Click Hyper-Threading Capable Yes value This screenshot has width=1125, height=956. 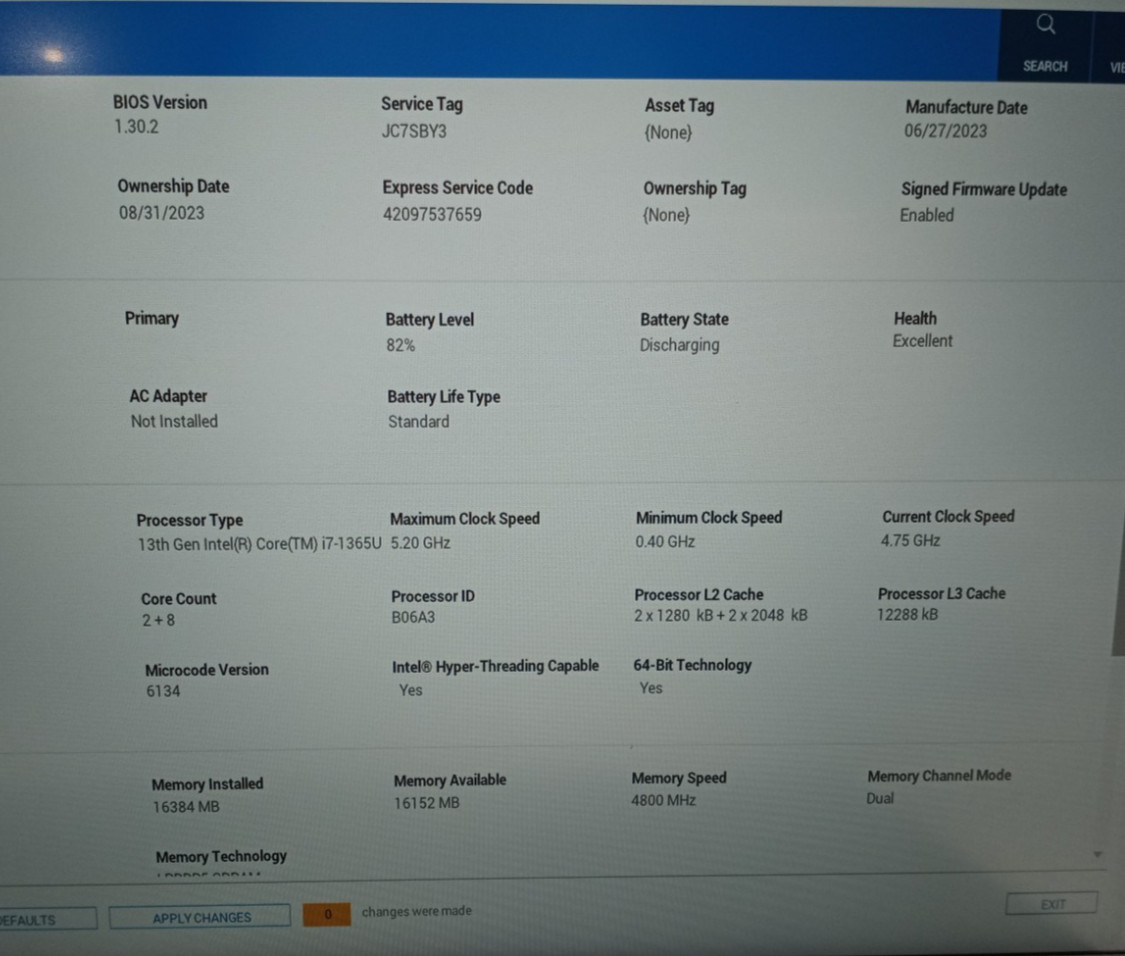tap(410, 690)
